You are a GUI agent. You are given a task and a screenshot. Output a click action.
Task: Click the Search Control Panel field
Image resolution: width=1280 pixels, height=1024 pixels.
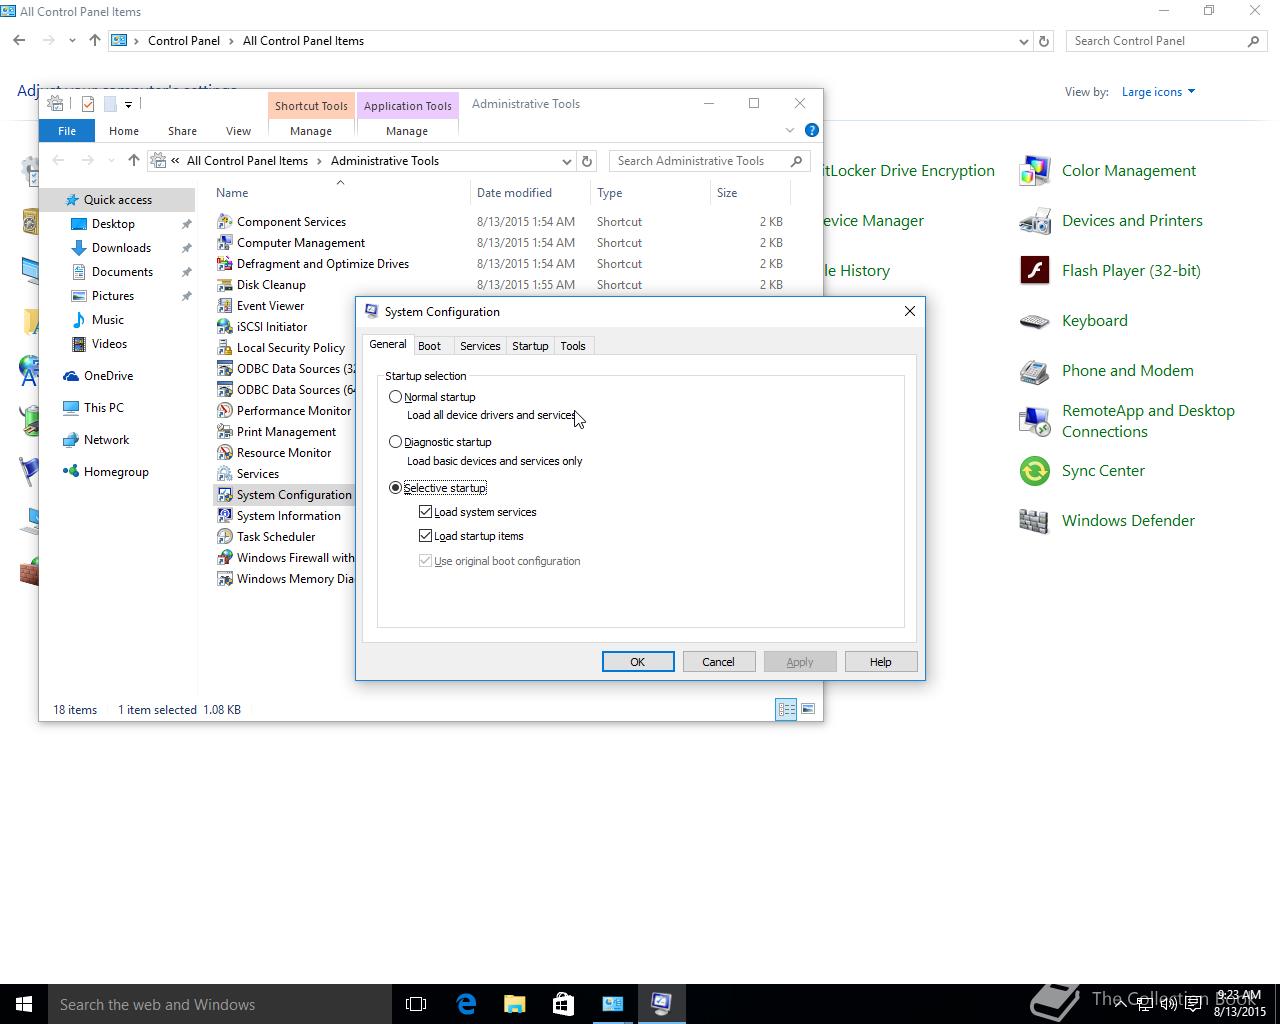point(1167,41)
